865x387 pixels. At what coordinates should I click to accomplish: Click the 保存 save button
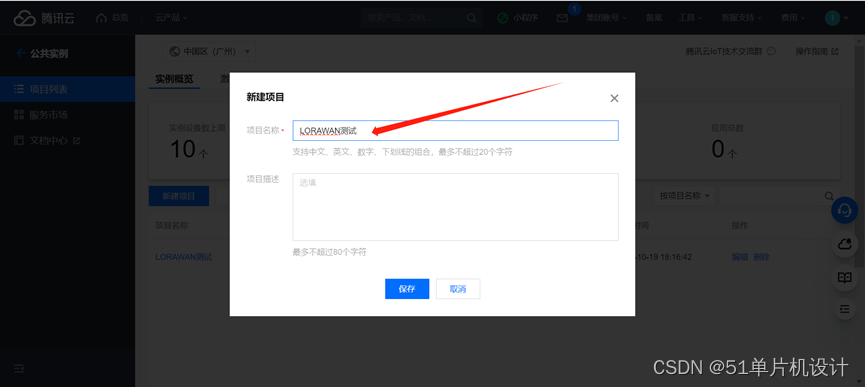(x=407, y=289)
